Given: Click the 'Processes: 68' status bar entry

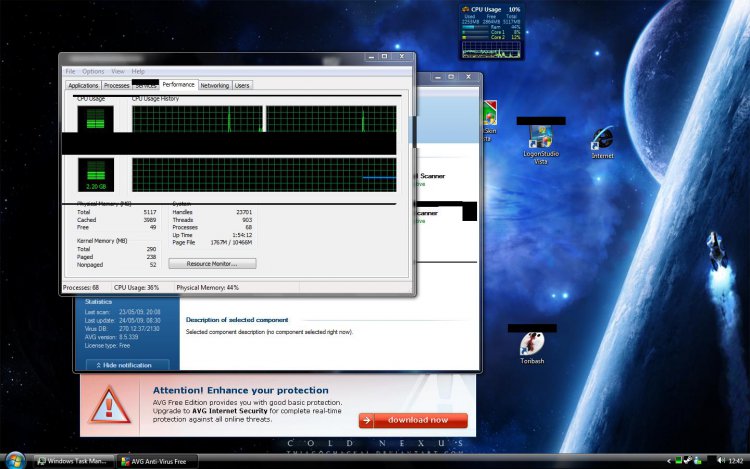Looking at the screenshot, I should point(81,287).
